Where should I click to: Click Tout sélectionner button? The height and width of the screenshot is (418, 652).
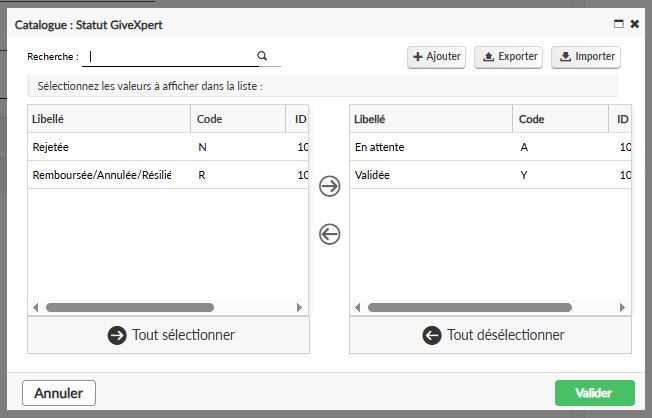click(169, 335)
